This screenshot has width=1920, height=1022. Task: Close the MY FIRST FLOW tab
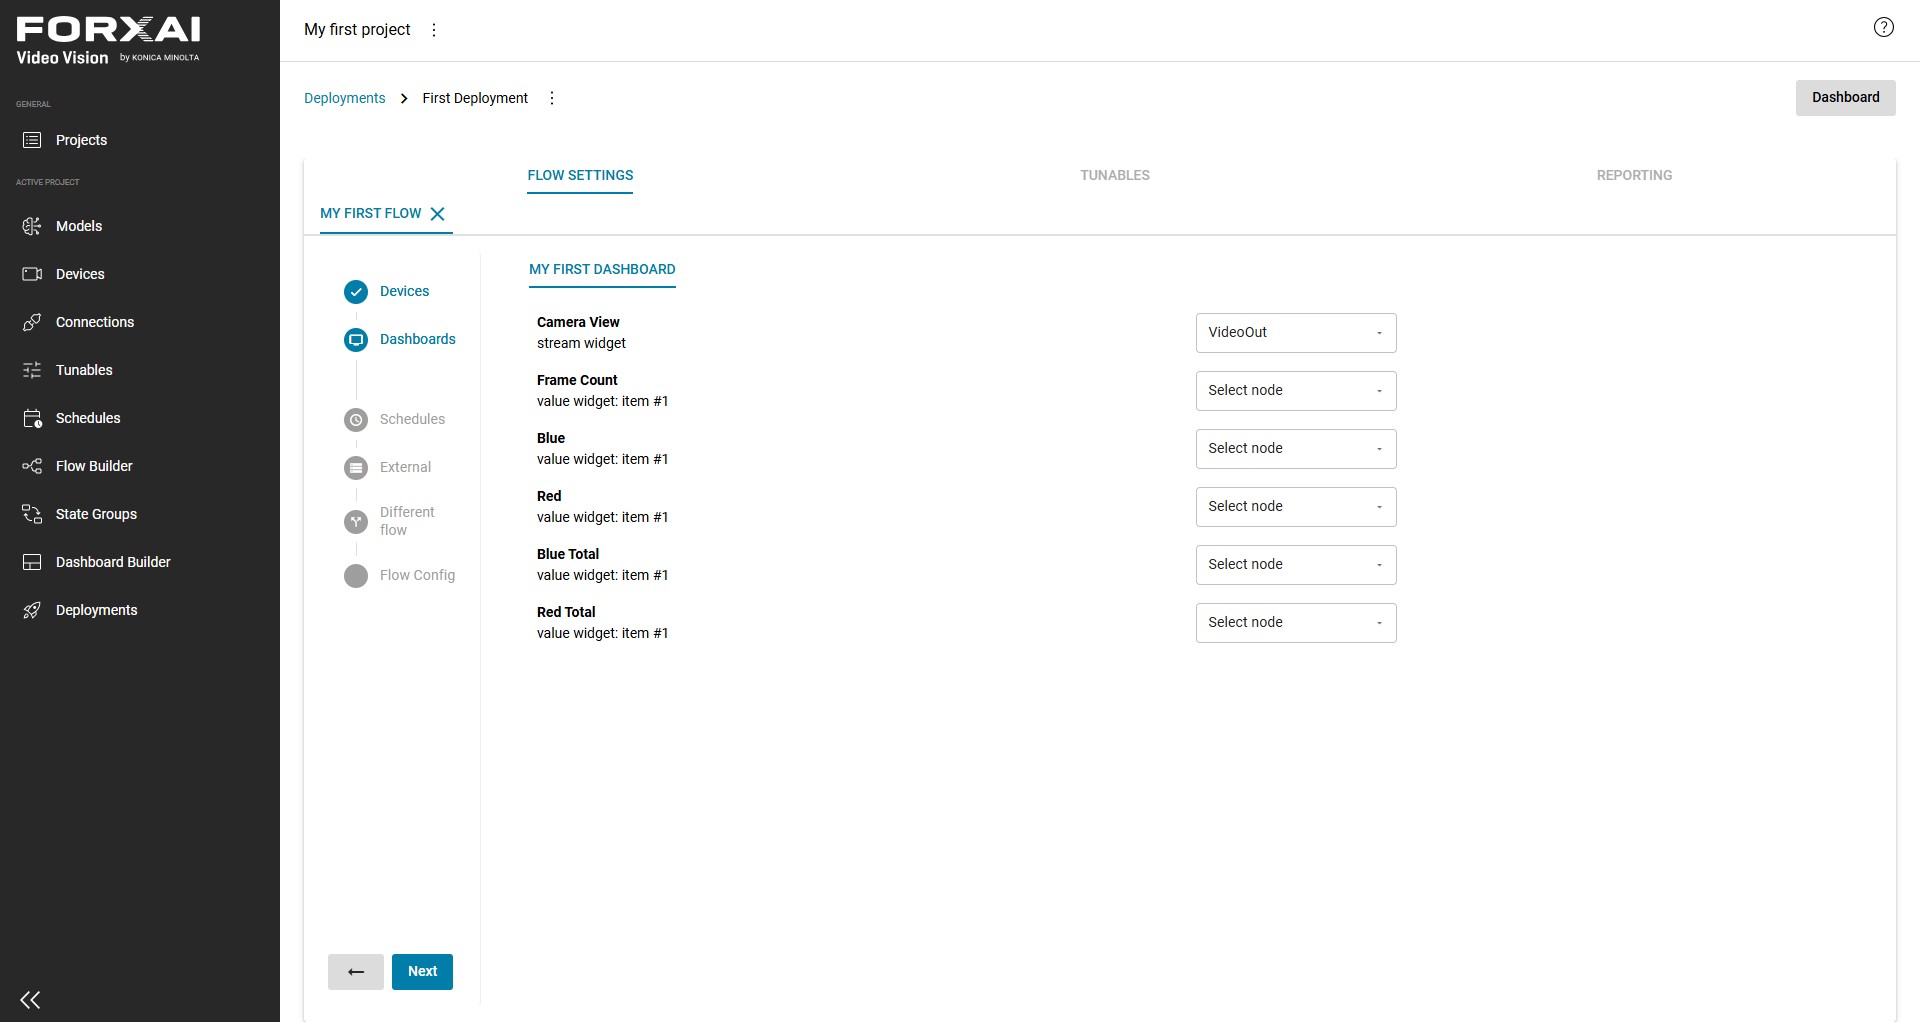437,214
